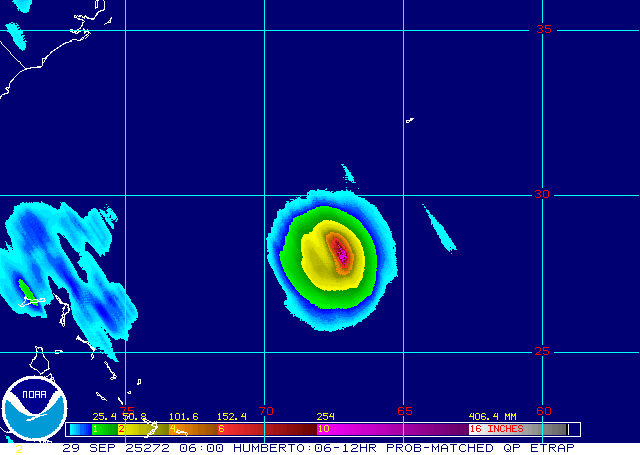Click the 25 latitude label on the right
Screen dimensions: 640x455
coord(542,351)
